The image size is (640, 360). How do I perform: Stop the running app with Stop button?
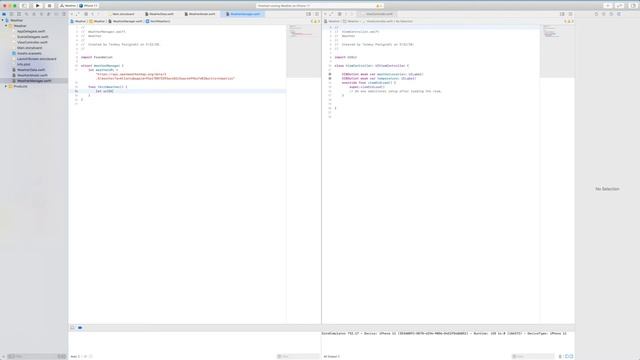coord(49,6)
